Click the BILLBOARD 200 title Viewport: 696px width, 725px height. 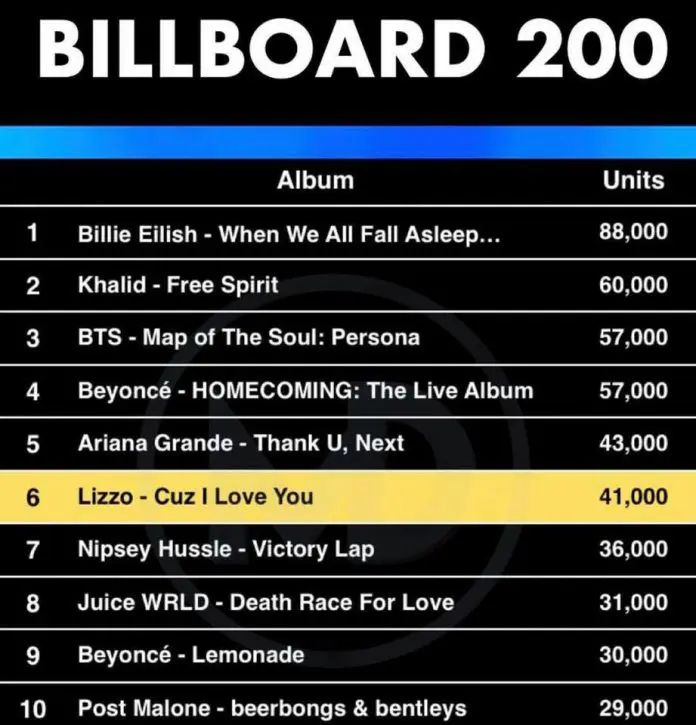(x=348, y=48)
